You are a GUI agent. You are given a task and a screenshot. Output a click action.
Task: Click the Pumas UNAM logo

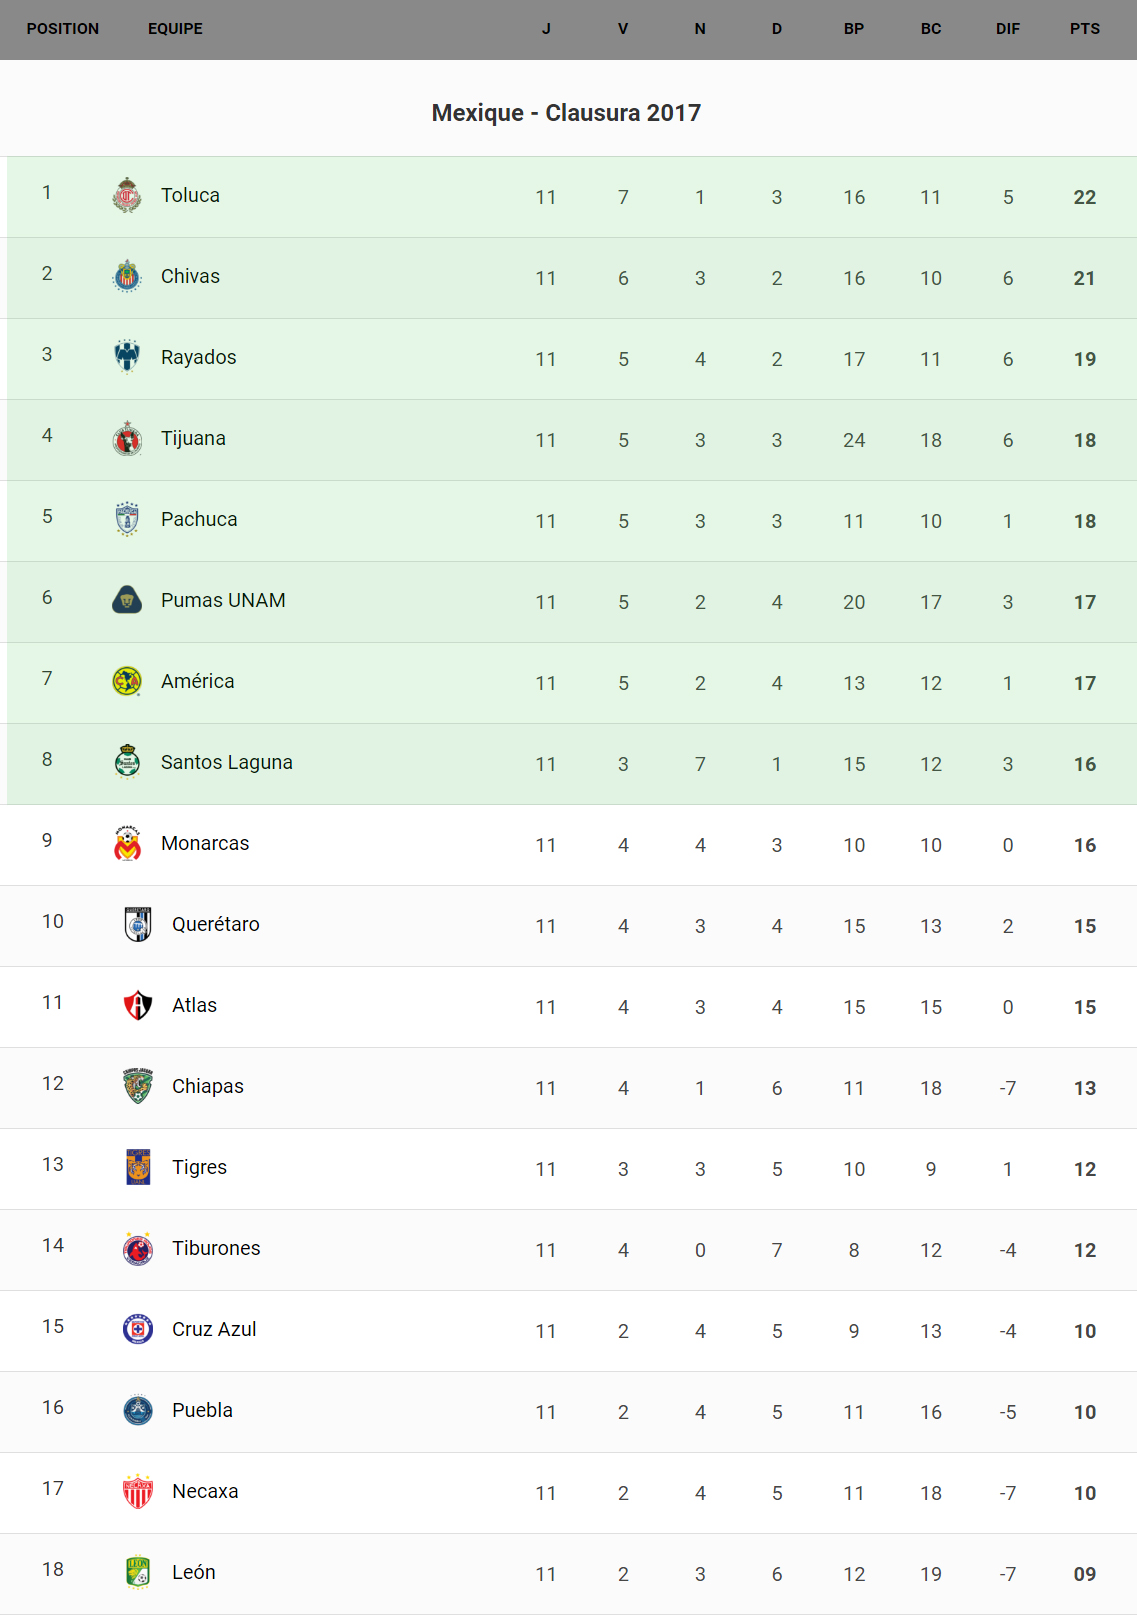127,600
